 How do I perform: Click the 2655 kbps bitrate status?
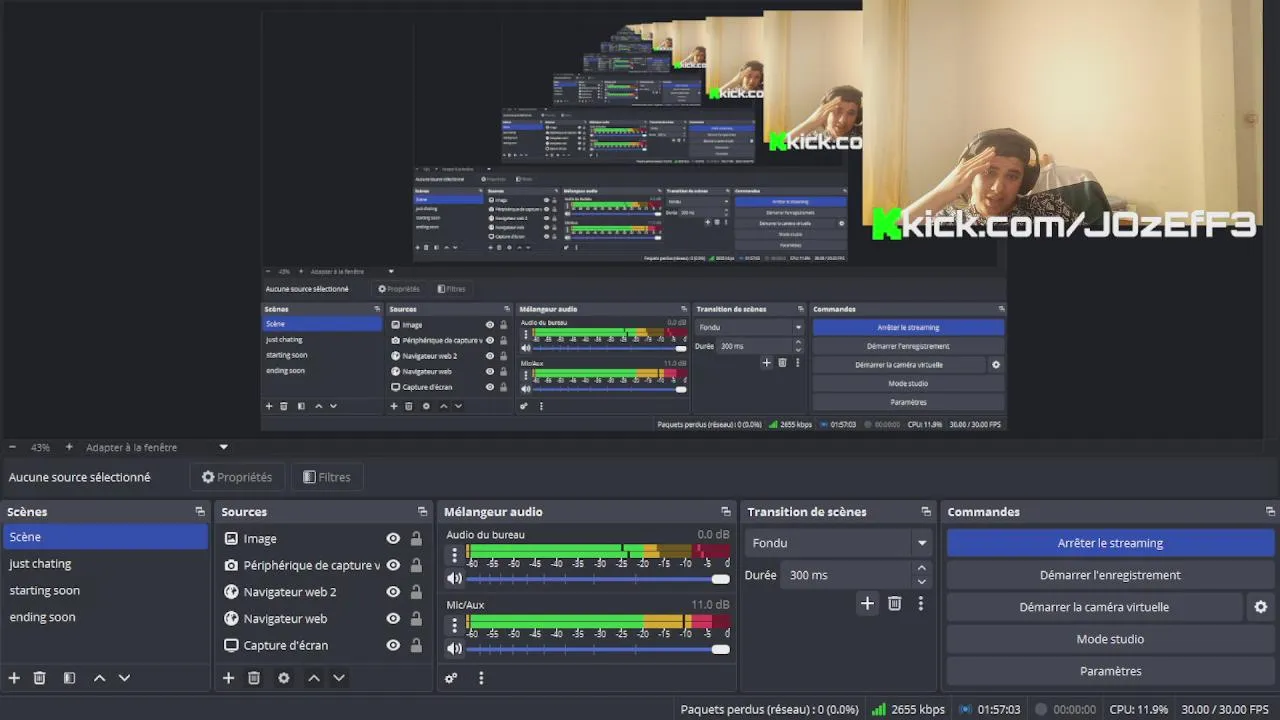pyautogui.click(x=908, y=709)
